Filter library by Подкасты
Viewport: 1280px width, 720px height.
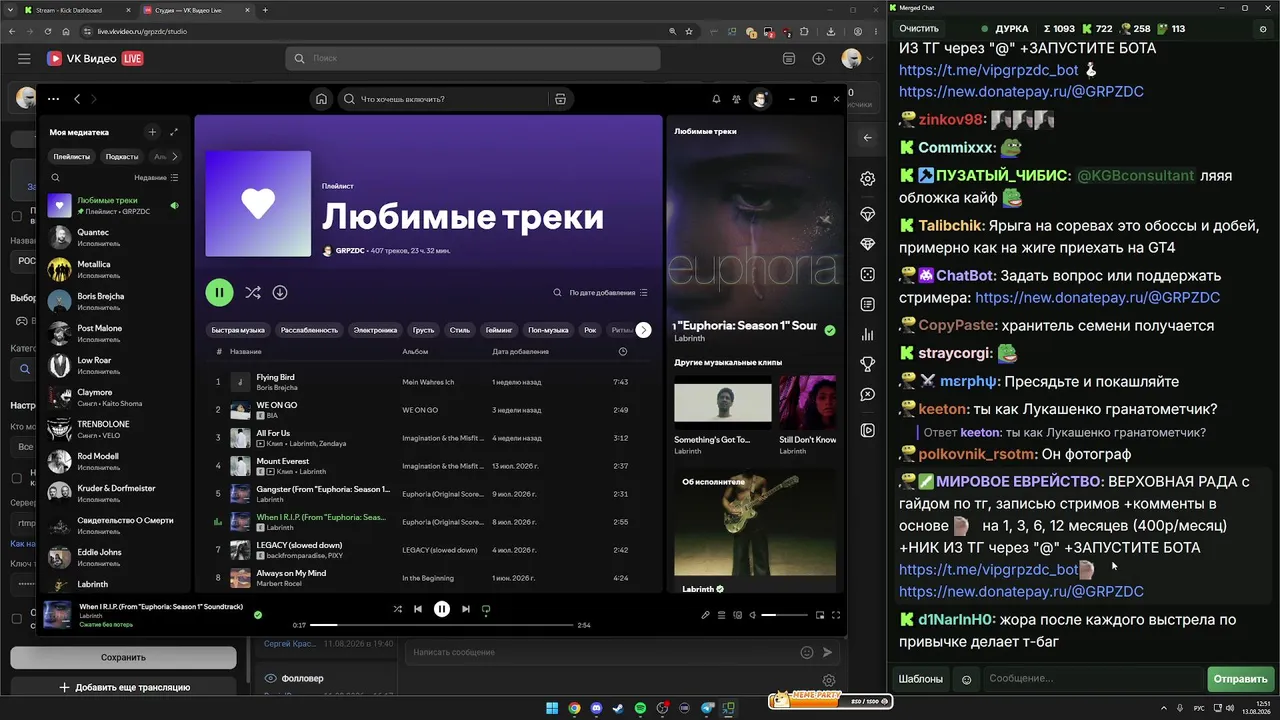pyautogui.click(x=122, y=156)
